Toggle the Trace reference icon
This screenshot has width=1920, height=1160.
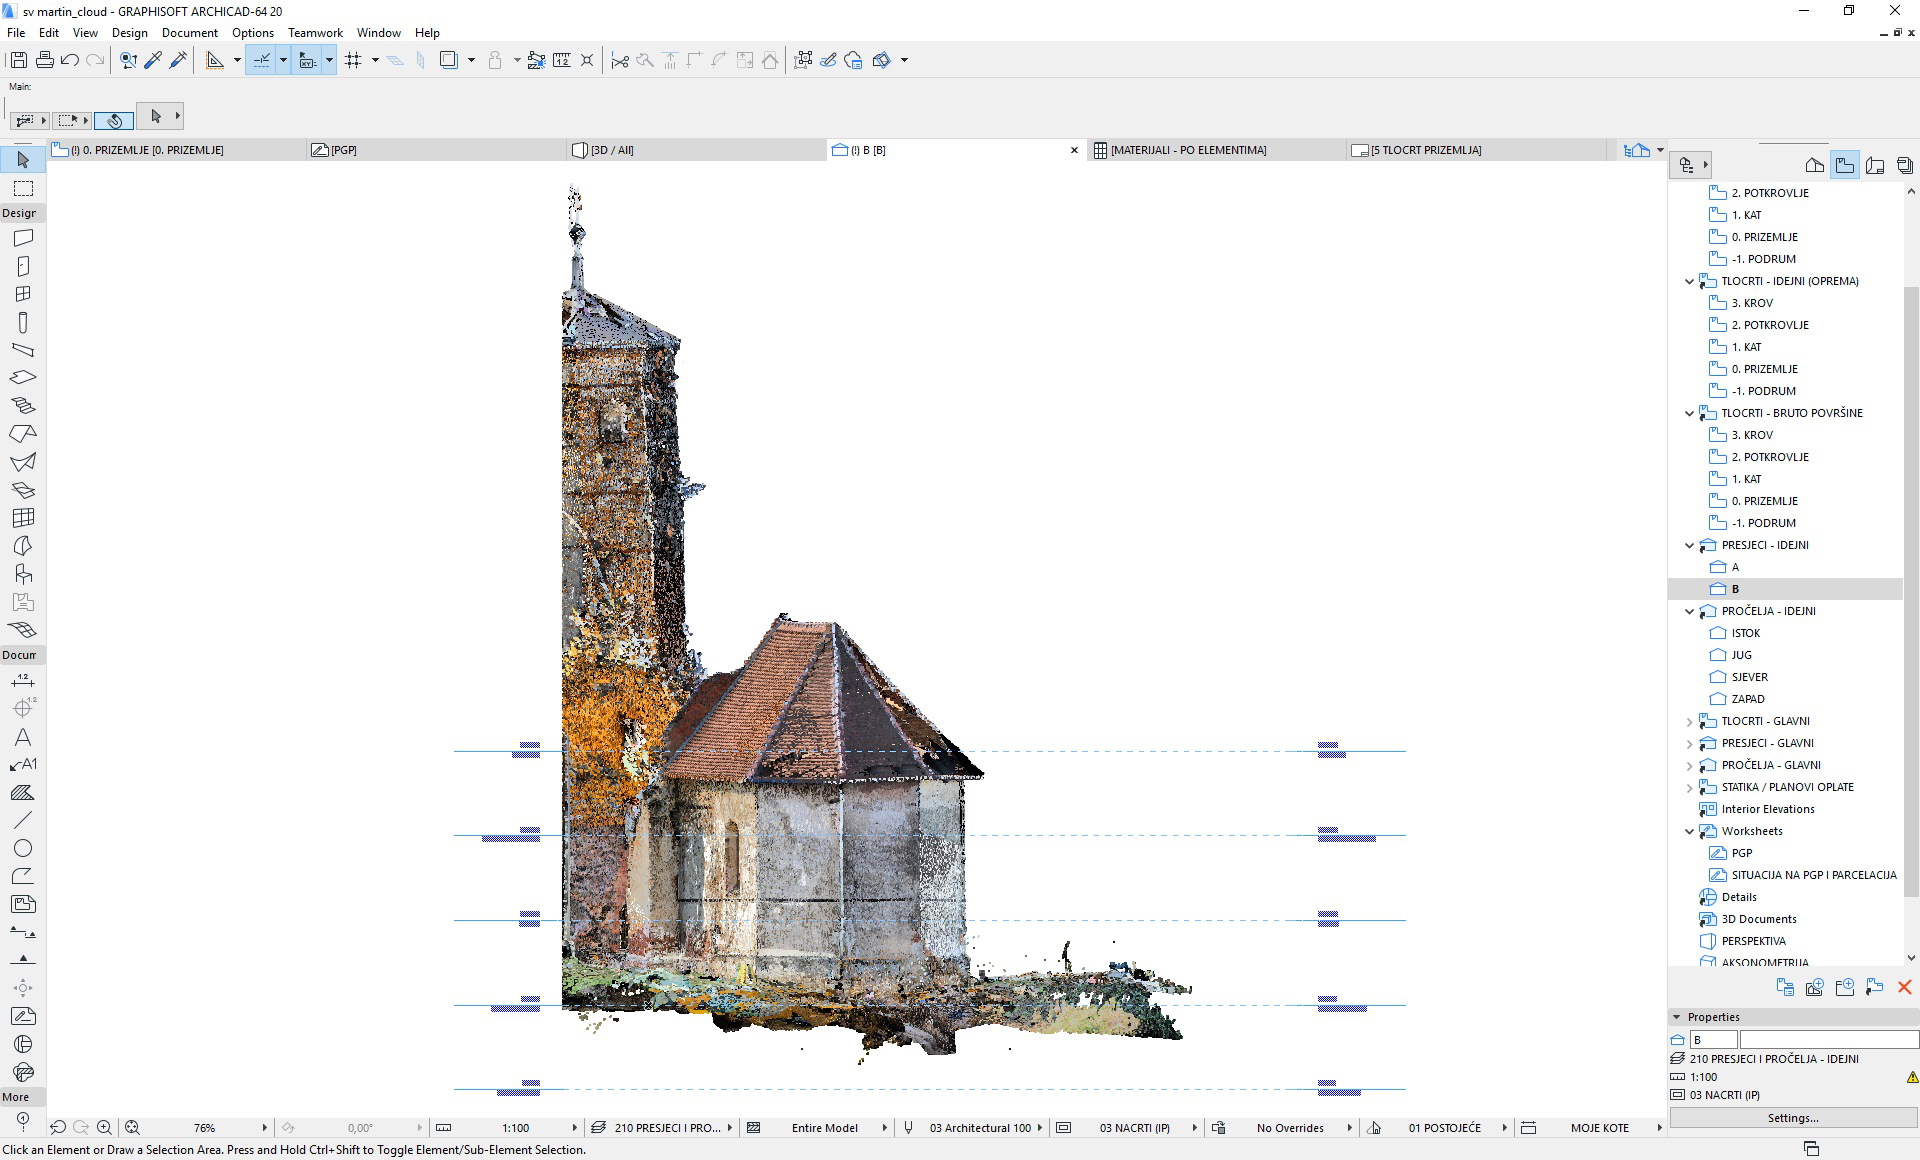(x=449, y=60)
